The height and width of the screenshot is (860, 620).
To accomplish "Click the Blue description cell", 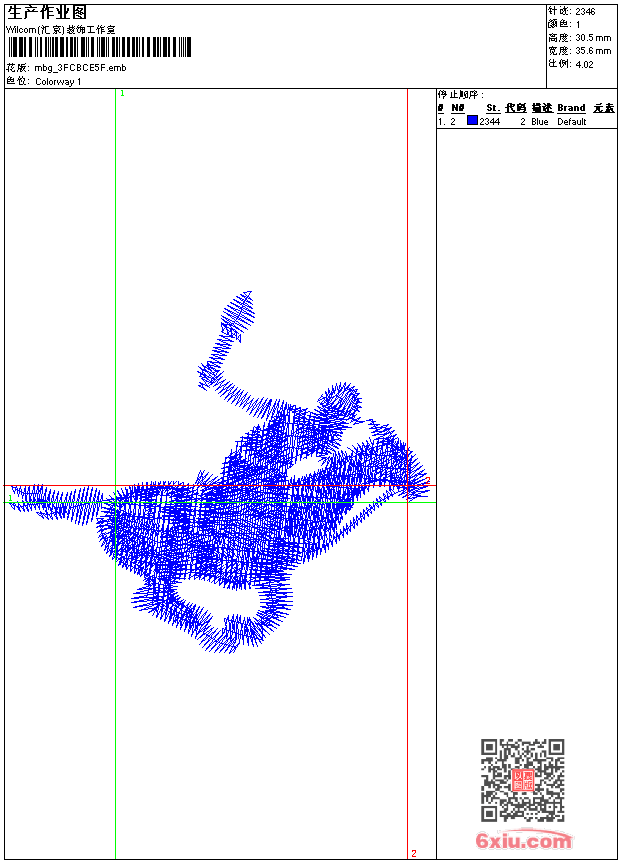I will tap(539, 122).
